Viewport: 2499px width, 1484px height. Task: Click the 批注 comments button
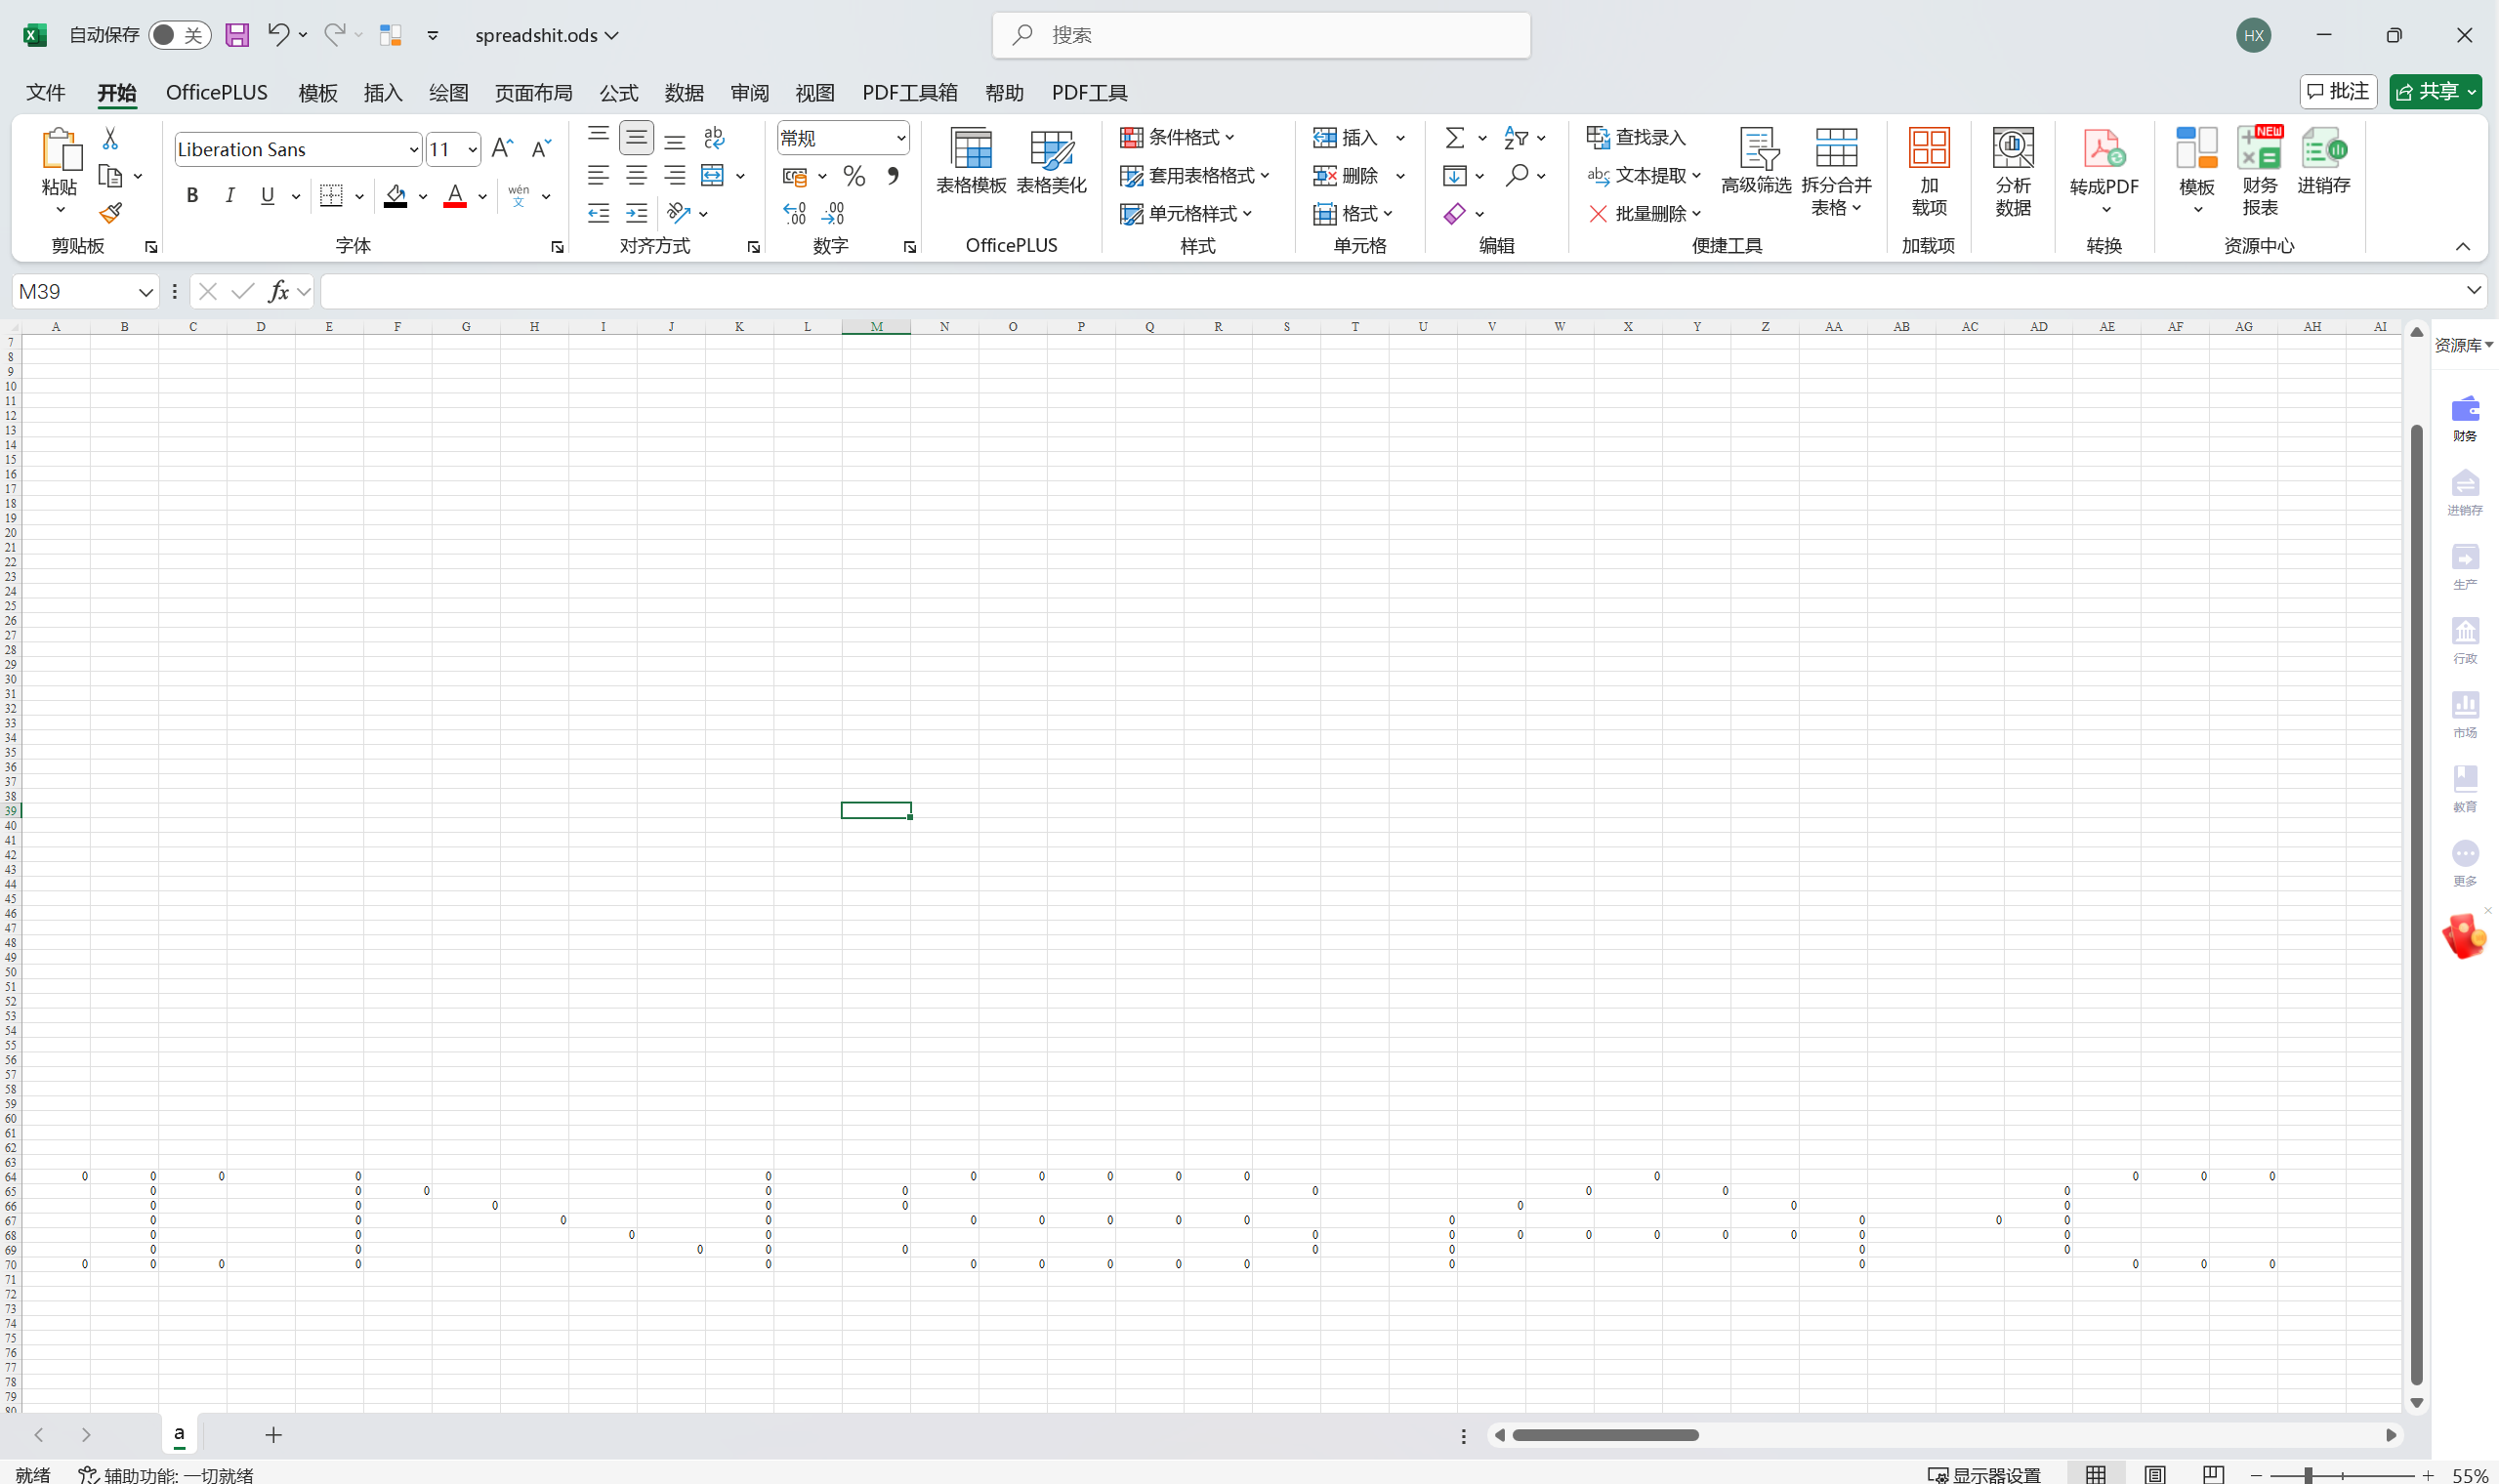pos(2338,91)
